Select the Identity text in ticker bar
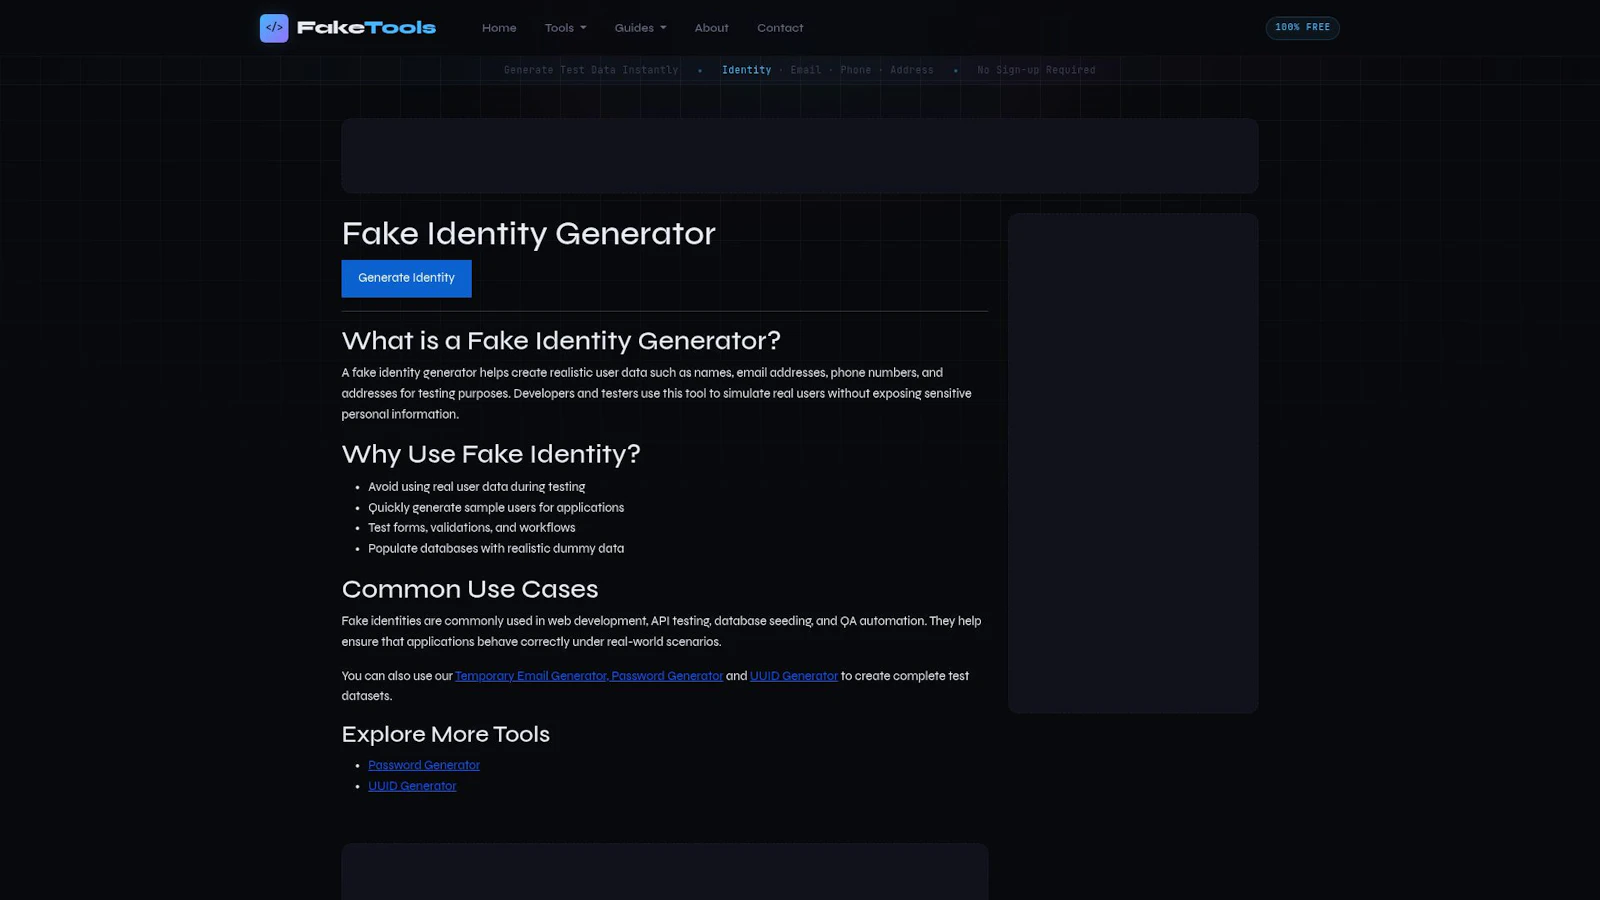The width and height of the screenshot is (1600, 900). 747,70
